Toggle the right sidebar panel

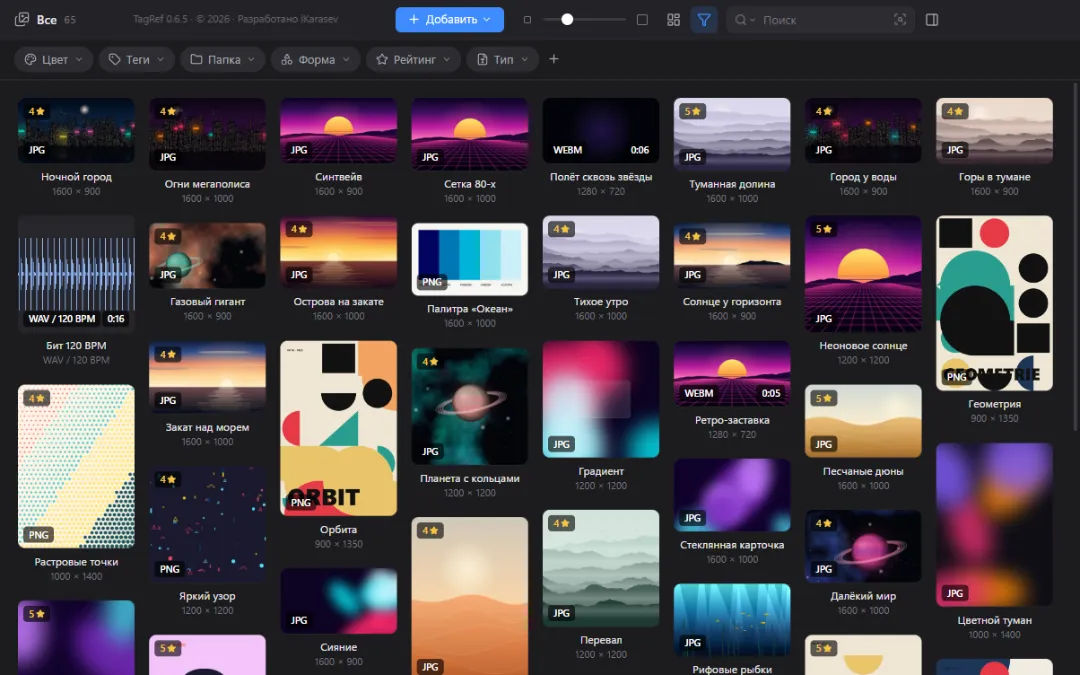(932, 20)
